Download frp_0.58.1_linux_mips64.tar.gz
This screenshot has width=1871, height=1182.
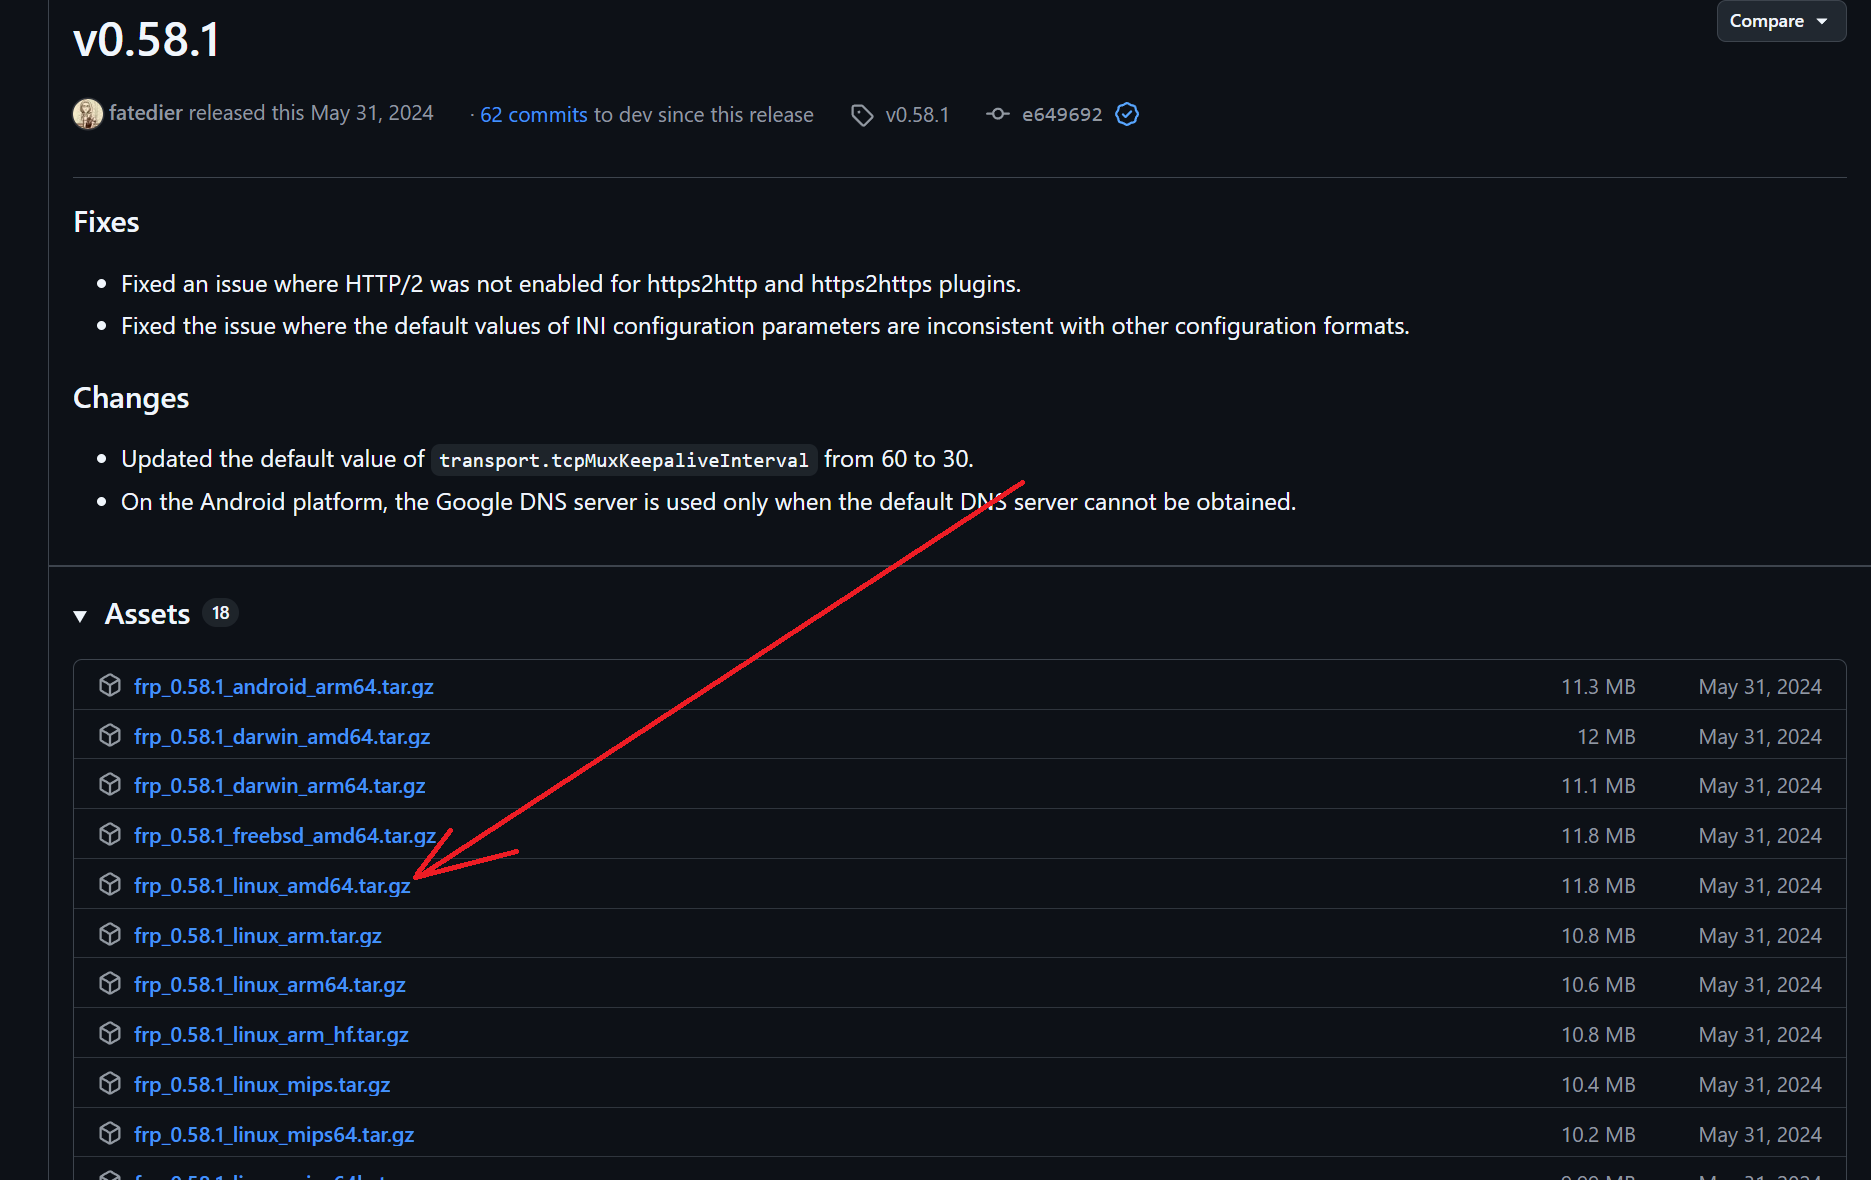274,1135
